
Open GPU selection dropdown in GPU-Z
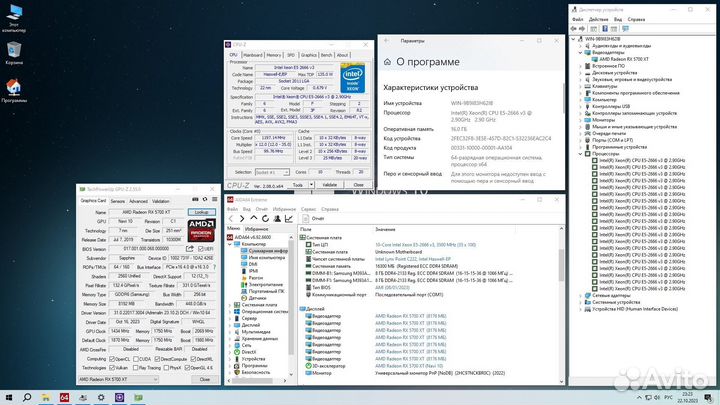pos(118,379)
